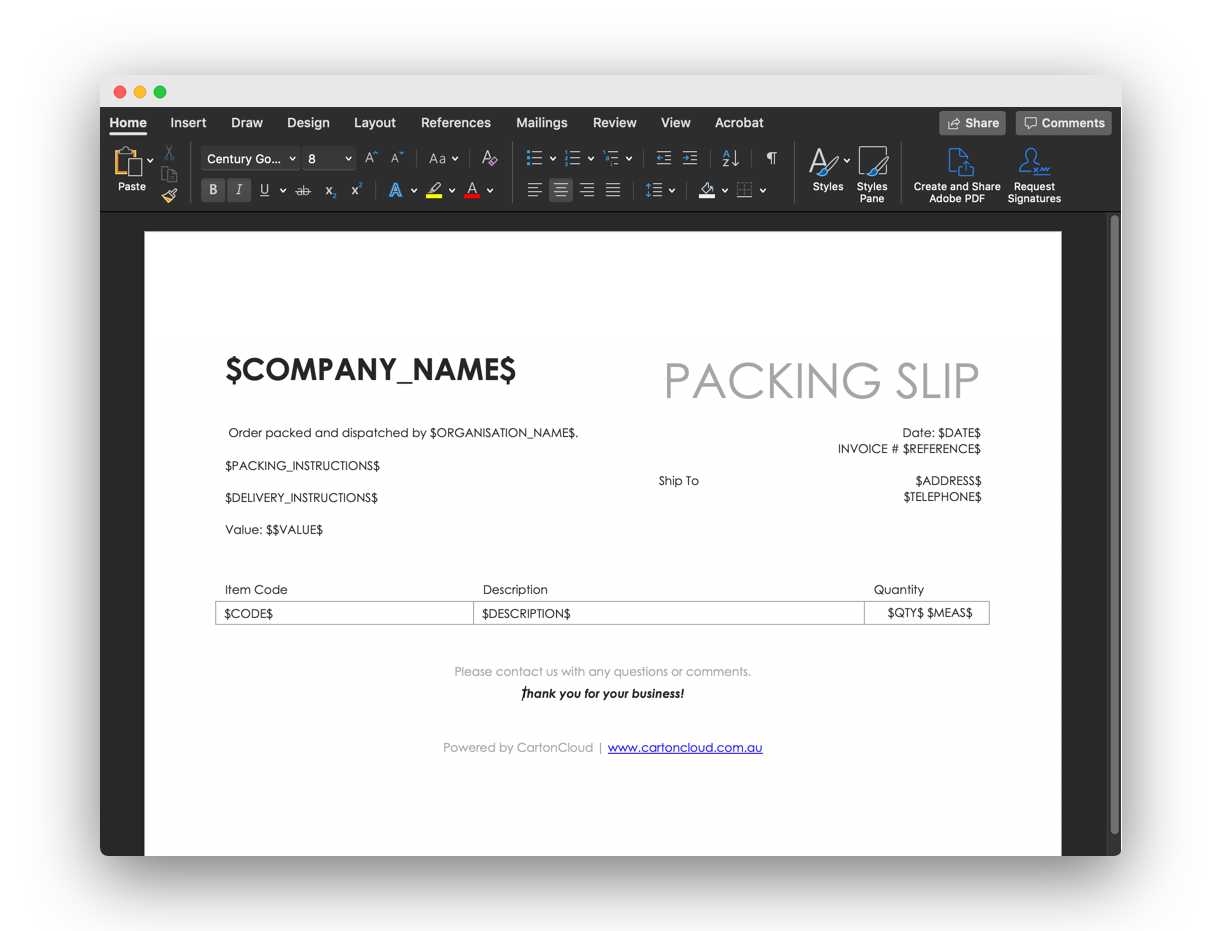The width and height of the screenshot is (1222, 931).
Task: Apply strikethrough formatting
Action: 303,190
